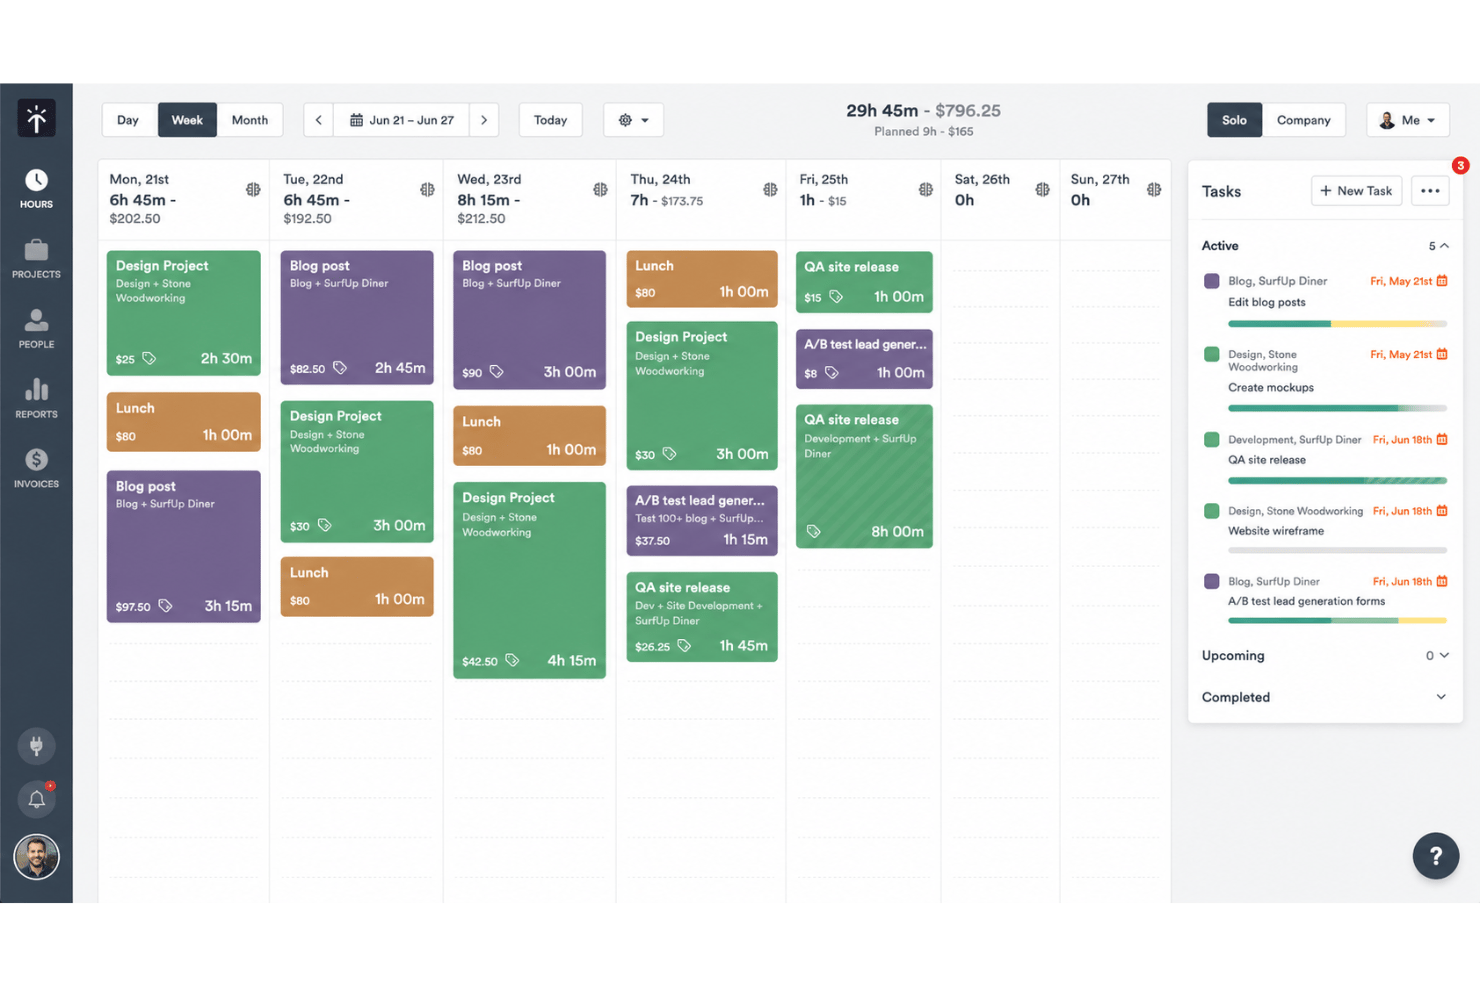Viewport: 1480px width, 987px height.
Task: Click 'Planned 9h - $165' summary text
Action: click(x=923, y=131)
